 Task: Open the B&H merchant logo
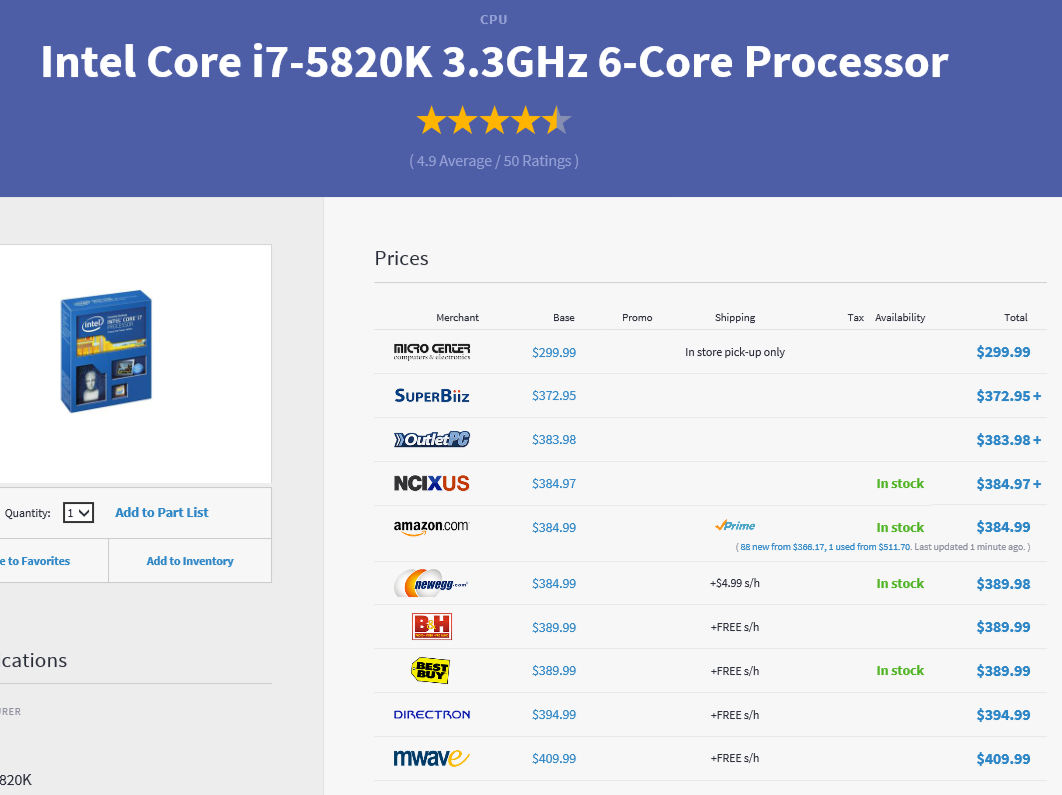tap(431, 626)
